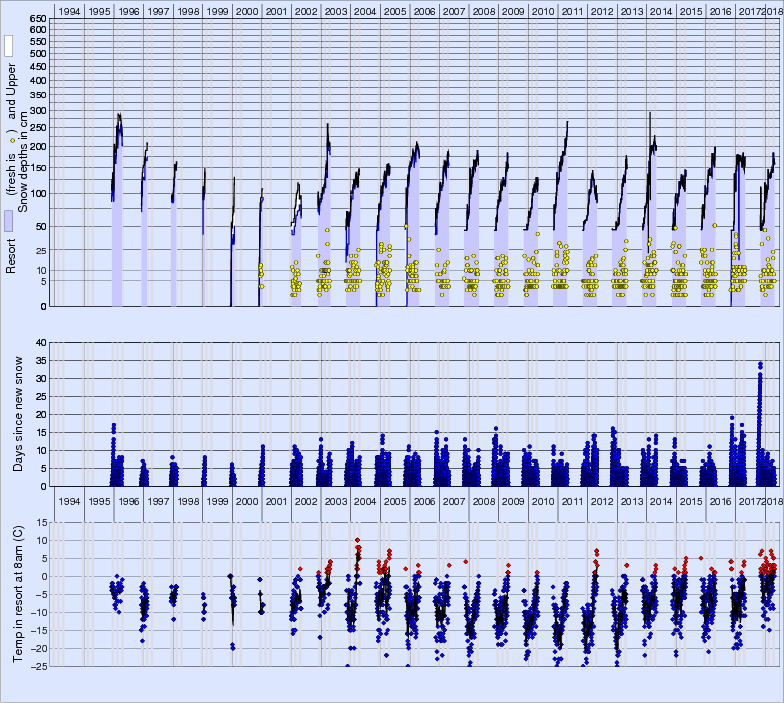The height and width of the screenshot is (703, 784).
Task: Click 1998 in the lower year row
Action: coord(187,500)
